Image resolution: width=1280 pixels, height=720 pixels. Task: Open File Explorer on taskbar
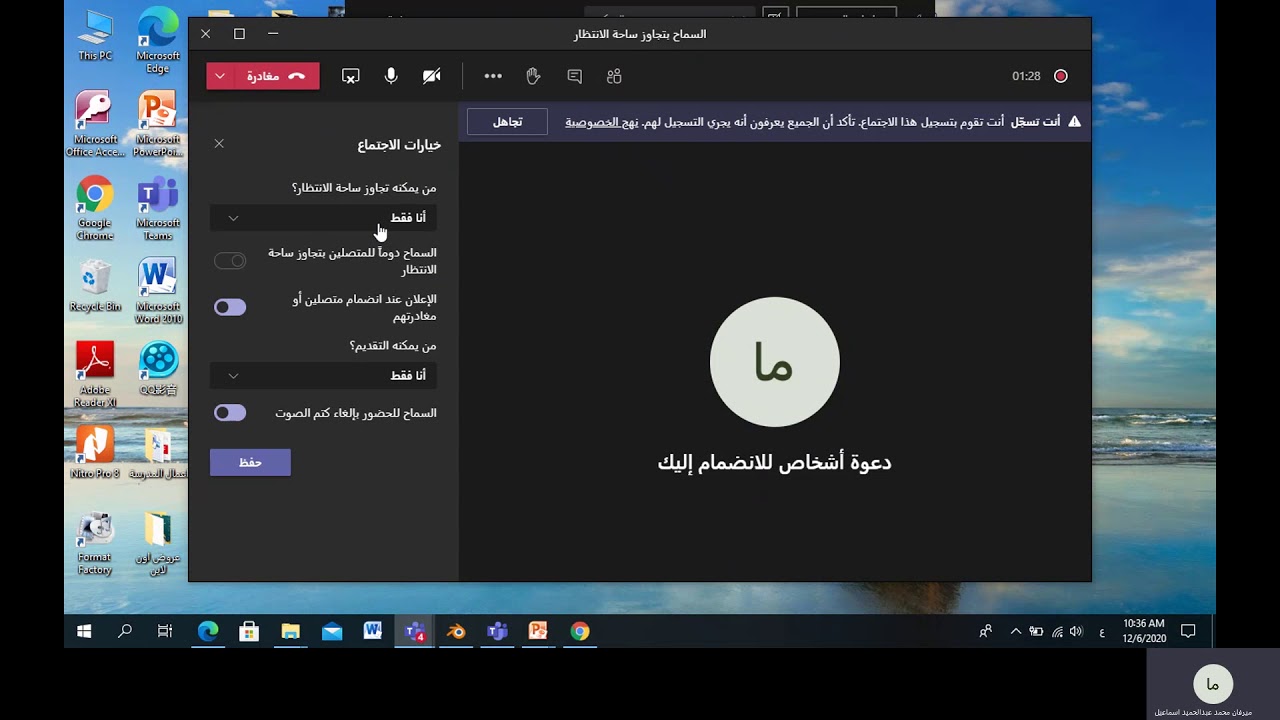(290, 631)
